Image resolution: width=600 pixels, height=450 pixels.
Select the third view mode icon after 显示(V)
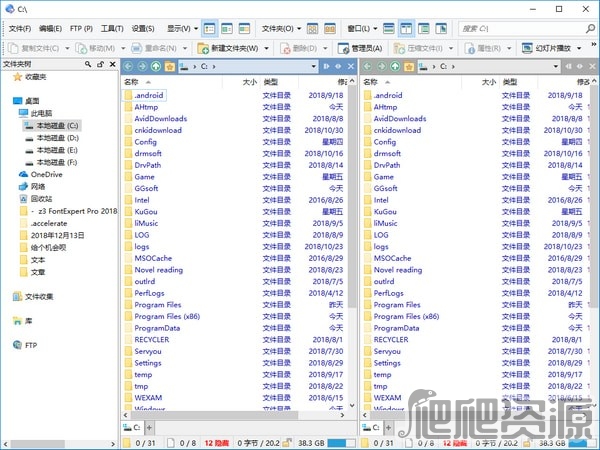tap(244, 29)
